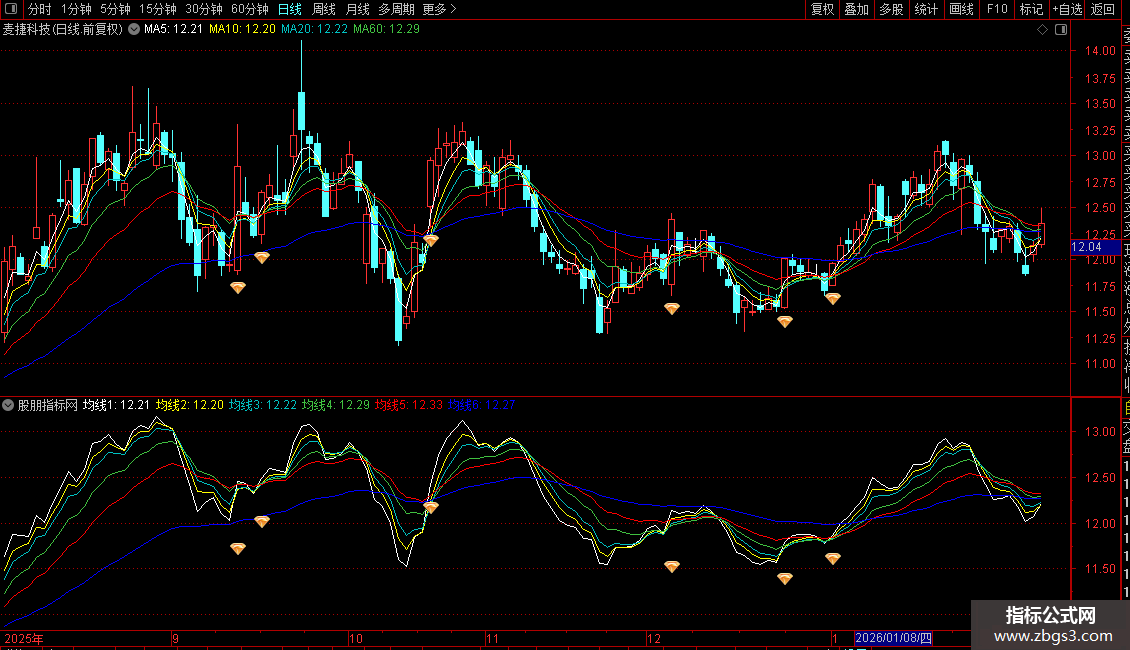This screenshot has width=1130, height=650.
Task: Switch to 周线 weekly chart
Action: click(x=324, y=9)
